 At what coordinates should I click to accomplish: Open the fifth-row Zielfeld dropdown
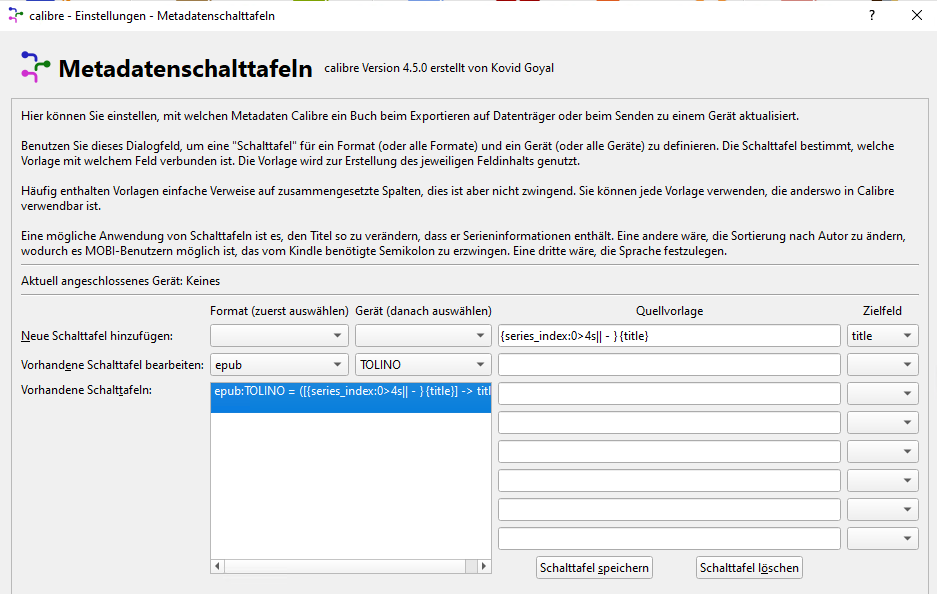coord(883,451)
